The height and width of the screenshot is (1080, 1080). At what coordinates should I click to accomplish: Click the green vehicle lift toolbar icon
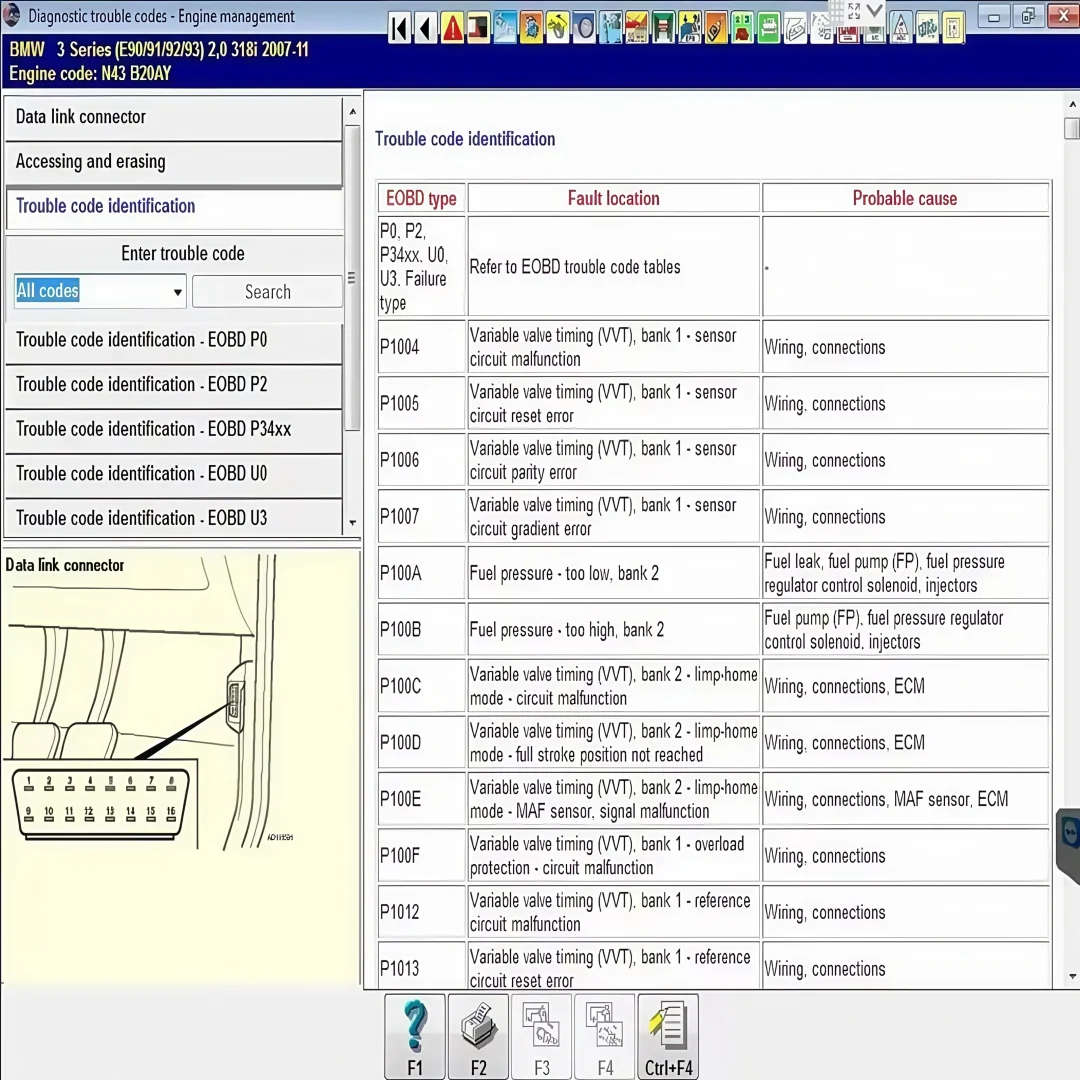click(768, 28)
